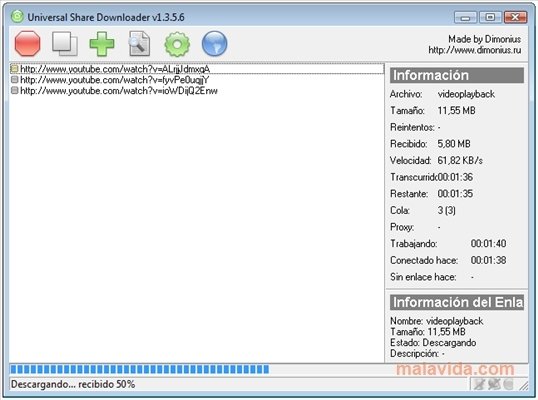This screenshot has width=538, height=400.
Task: Click the green app icon in title bar
Action: (17, 16)
